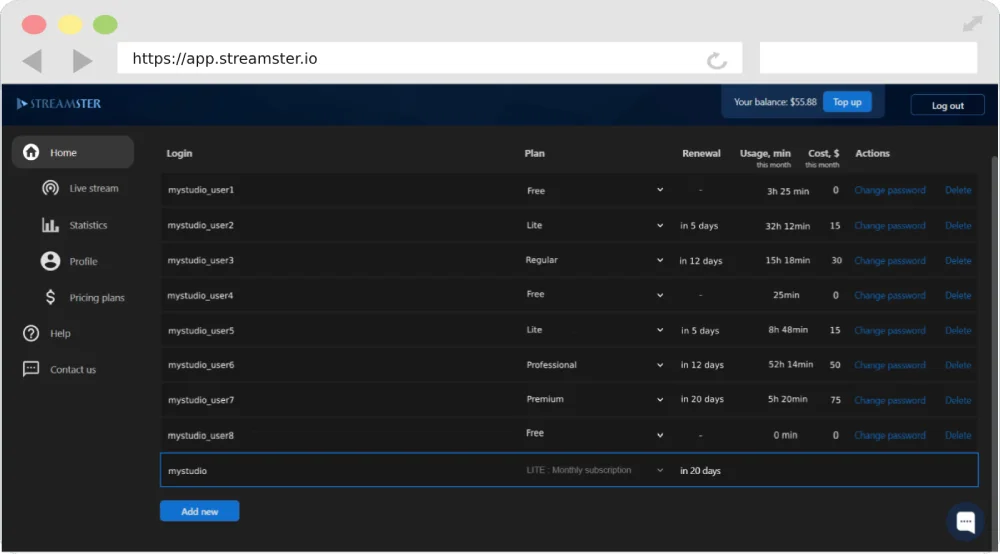Change password for mystudio_user3

coord(890,261)
